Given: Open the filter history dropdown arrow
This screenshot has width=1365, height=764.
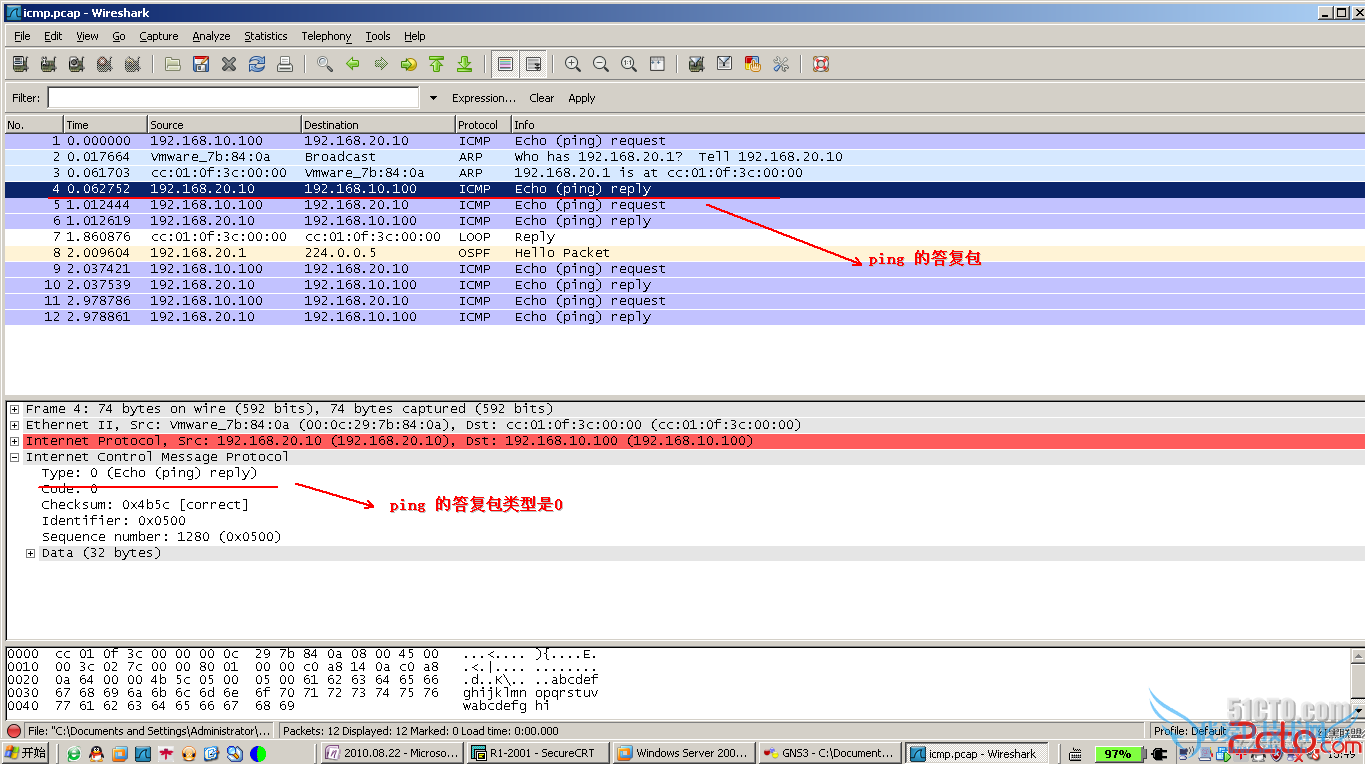Looking at the screenshot, I should pos(433,98).
